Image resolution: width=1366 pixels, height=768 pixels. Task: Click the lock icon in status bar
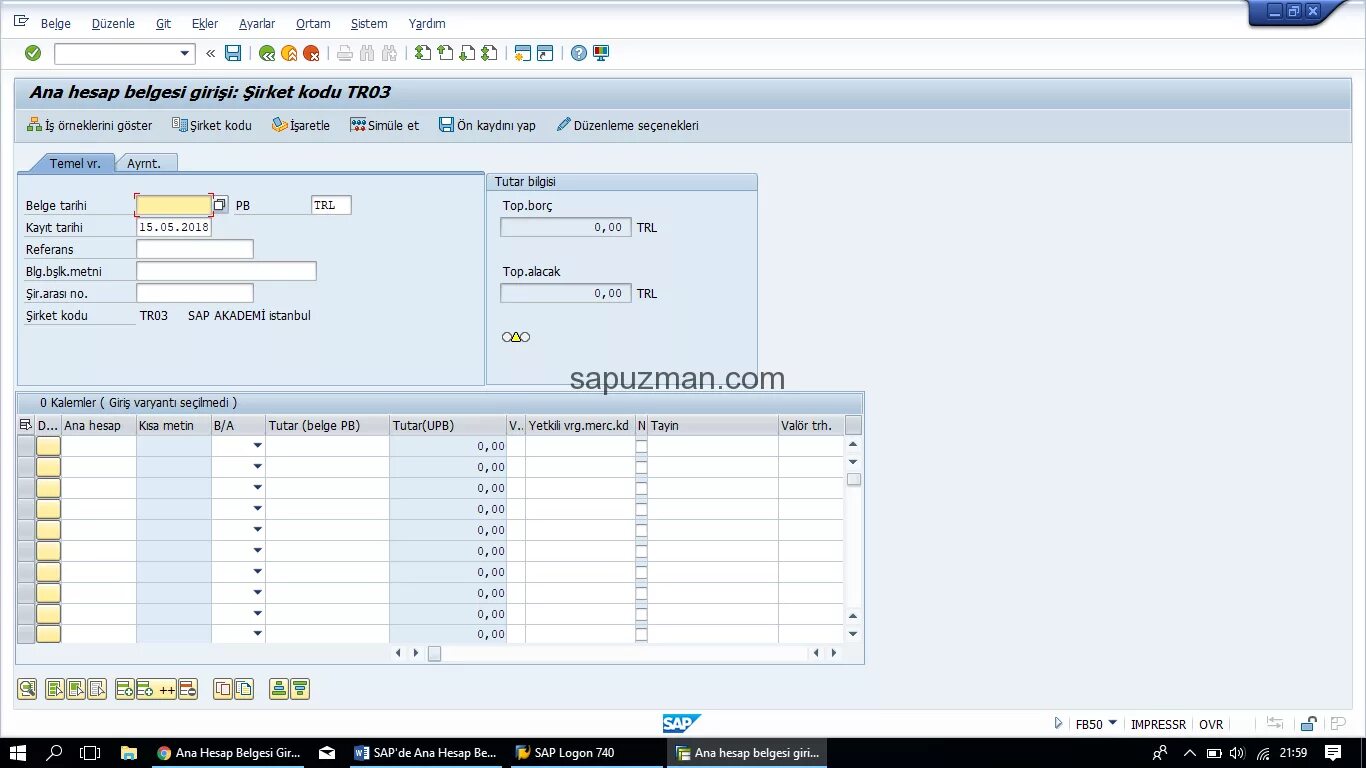(x=1308, y=724)
